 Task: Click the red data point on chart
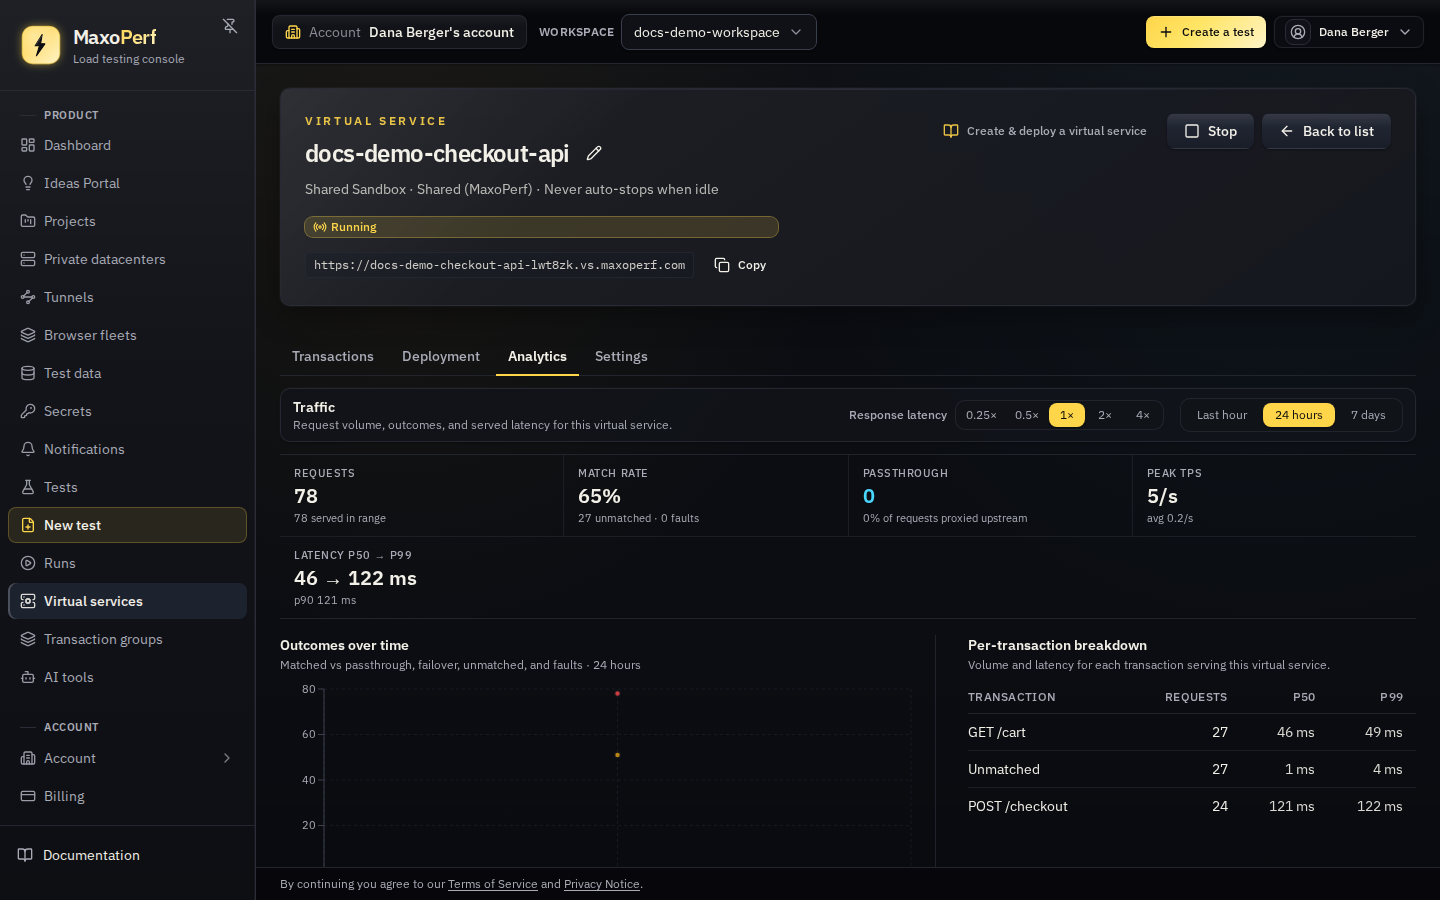click(617, 693)
